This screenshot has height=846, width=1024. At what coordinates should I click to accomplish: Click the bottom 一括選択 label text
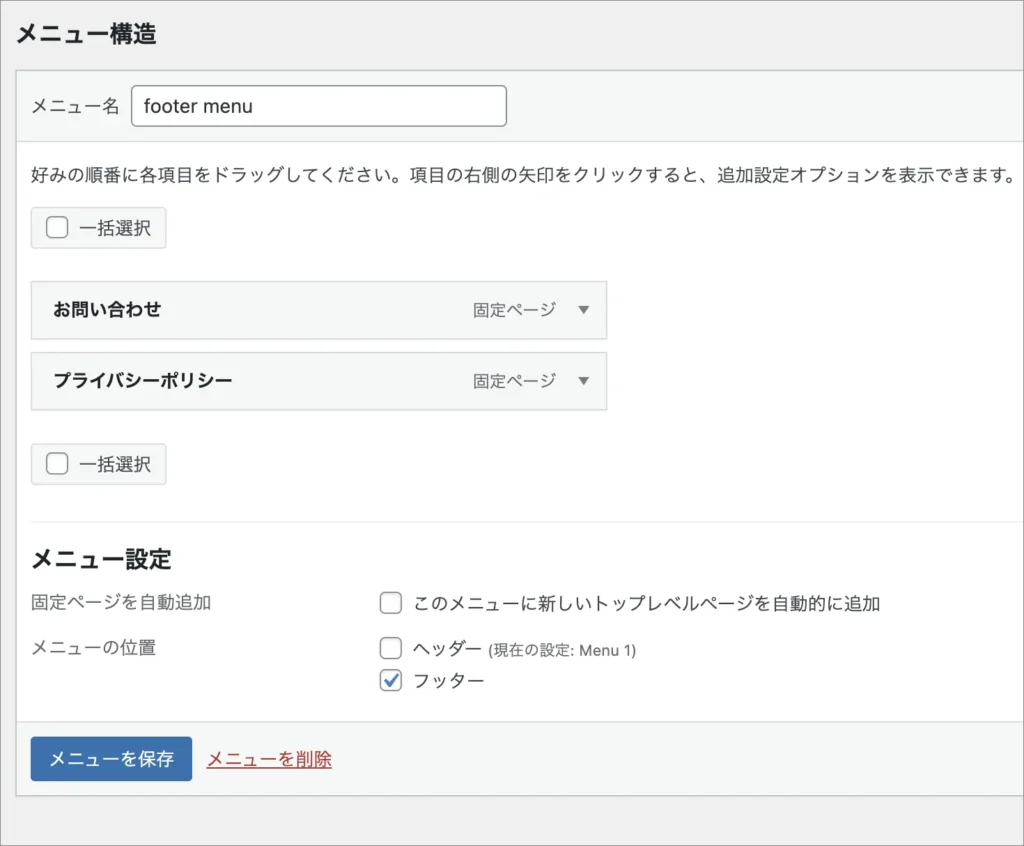tap(115, 464)
